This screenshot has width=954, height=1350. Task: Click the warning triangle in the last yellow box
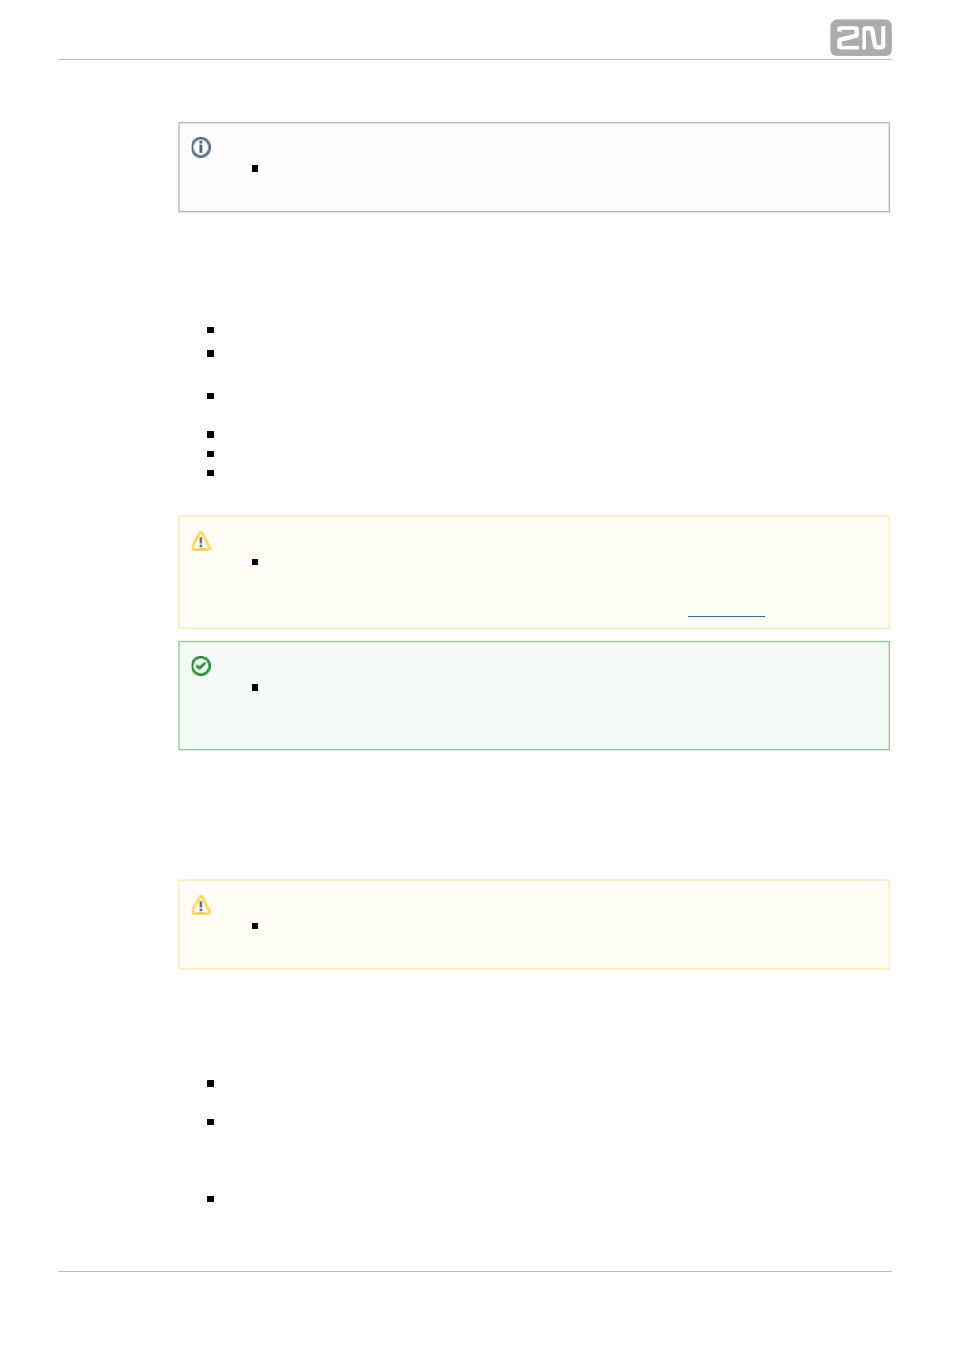[201, 906]
